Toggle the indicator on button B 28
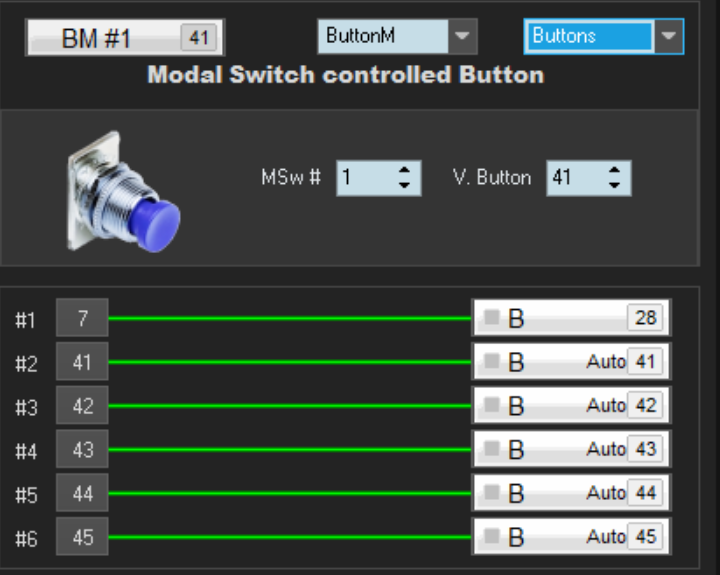 click(x=491, y=318)
